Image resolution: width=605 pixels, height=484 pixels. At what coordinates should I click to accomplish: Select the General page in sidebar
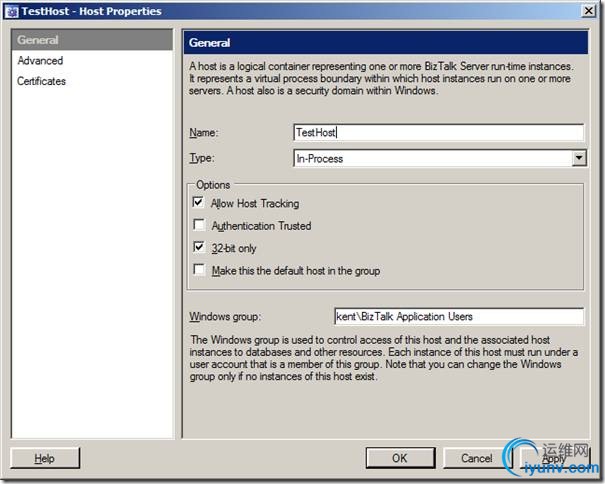[x=92, y=40]
